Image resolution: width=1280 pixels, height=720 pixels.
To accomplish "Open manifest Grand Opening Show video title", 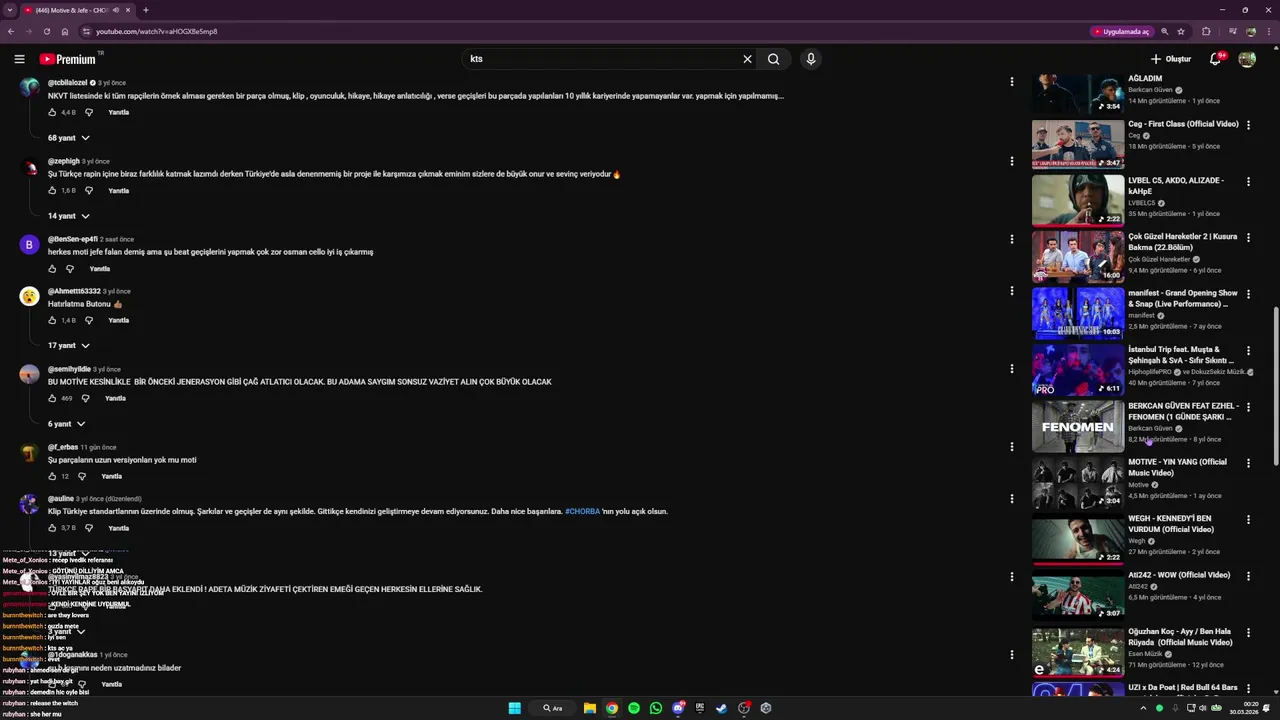I will tap(1183, 299).
